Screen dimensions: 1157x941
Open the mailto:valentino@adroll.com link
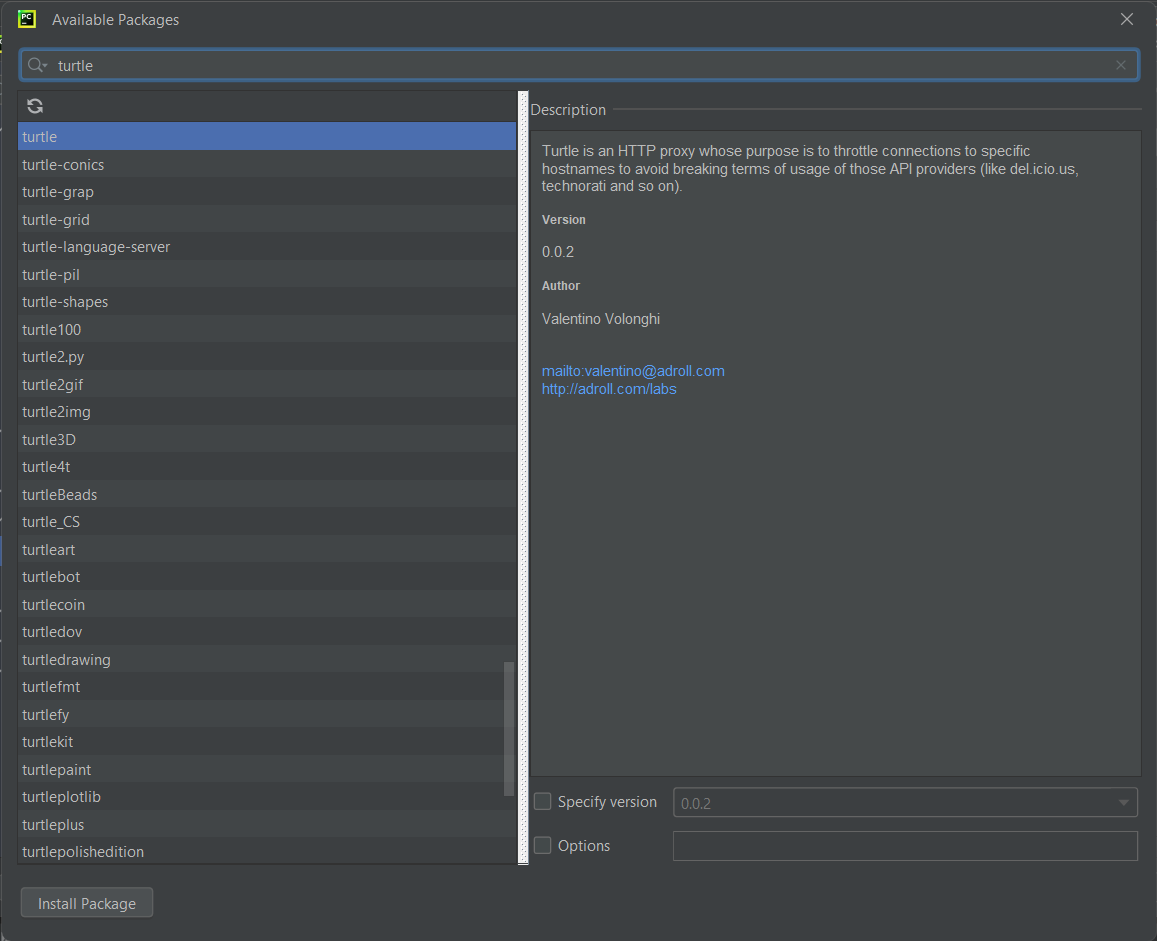(633, 371)
